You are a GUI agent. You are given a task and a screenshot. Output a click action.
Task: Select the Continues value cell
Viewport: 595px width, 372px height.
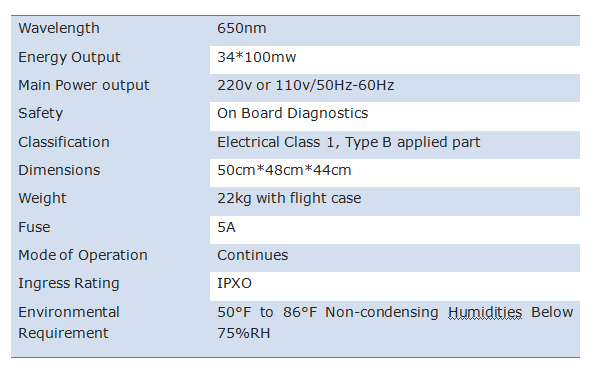click(395, 258)
